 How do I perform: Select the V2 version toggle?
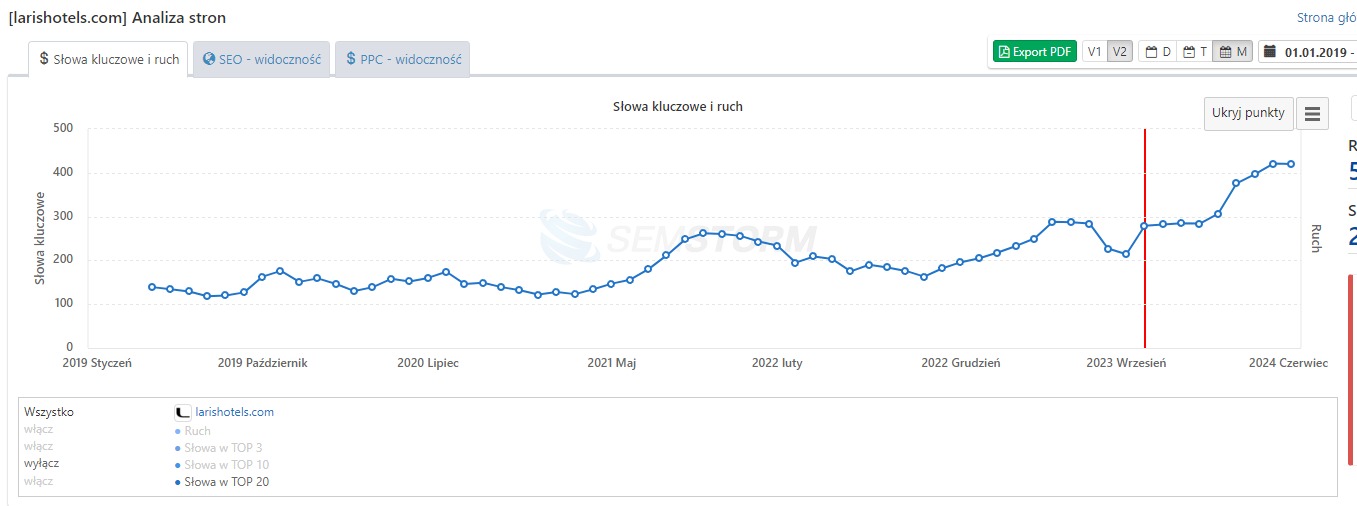tap(1120, 52)
